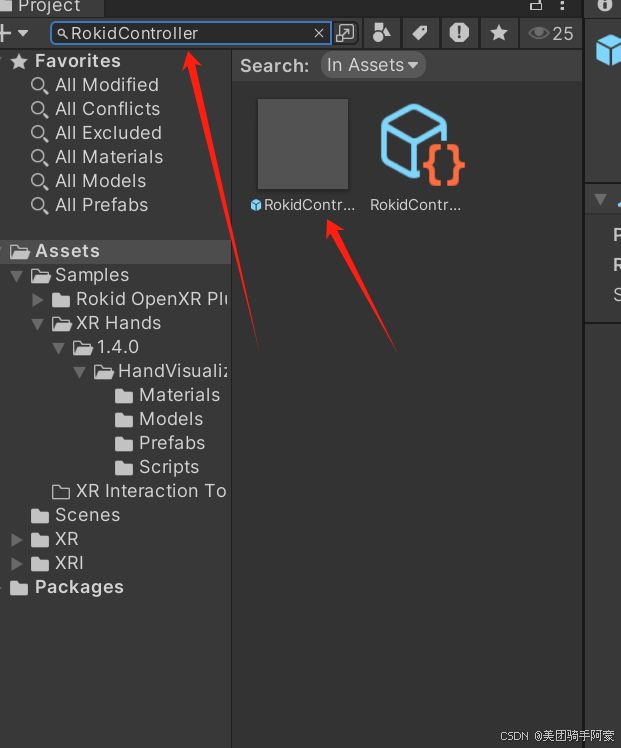Select All Modified saved search
This screenshot has width=621, height=748.
(107, 85)
